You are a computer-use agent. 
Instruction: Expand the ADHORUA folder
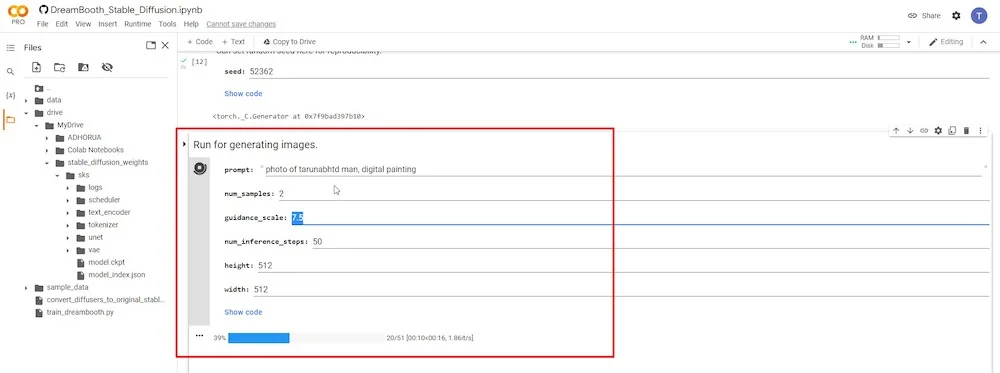click(x=47, y=138)
